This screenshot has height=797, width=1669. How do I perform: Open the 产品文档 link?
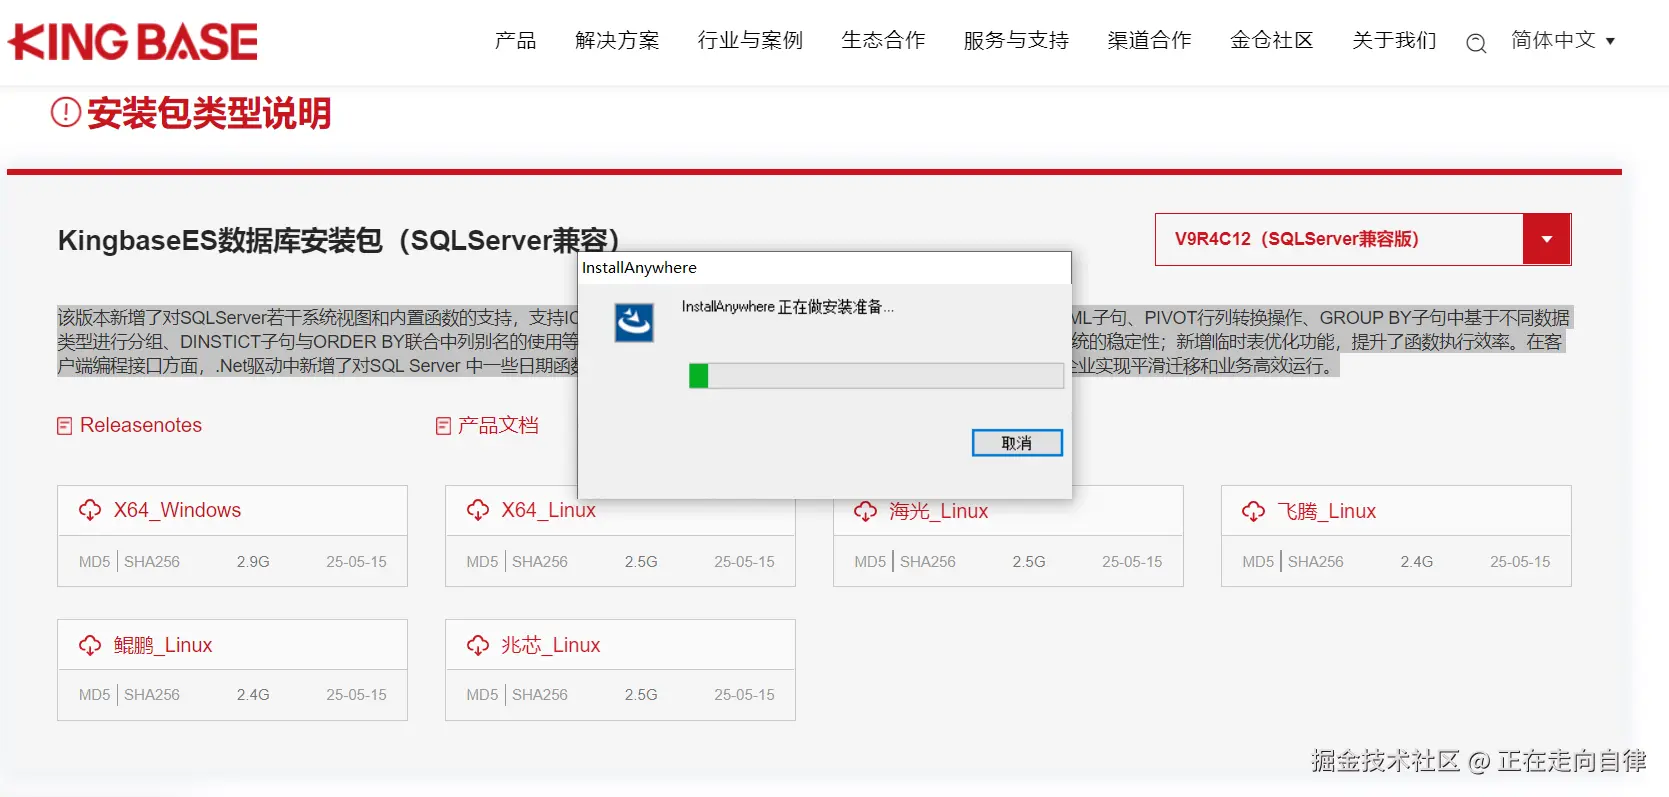coord(498,425)
